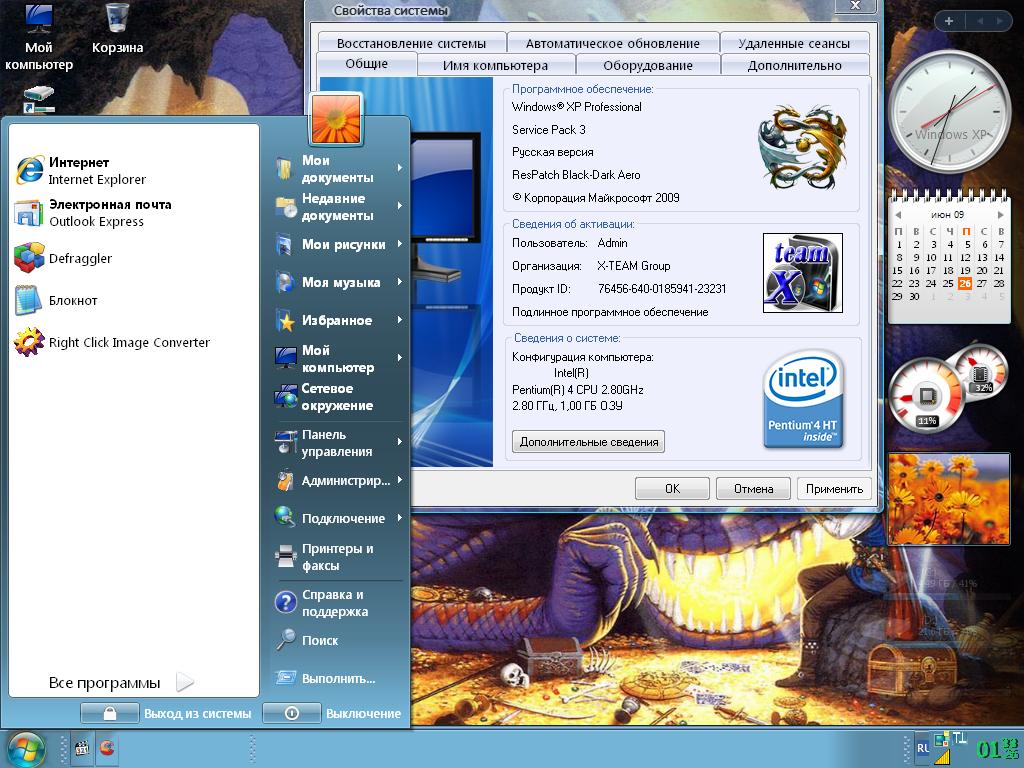Open Справка и поддержка help icon

coord(285,603)
